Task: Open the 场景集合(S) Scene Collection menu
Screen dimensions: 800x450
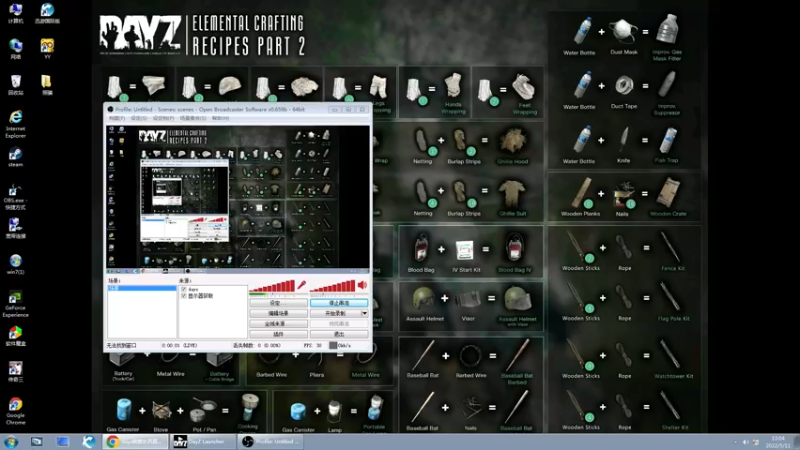Action: [x=193, y=118]
